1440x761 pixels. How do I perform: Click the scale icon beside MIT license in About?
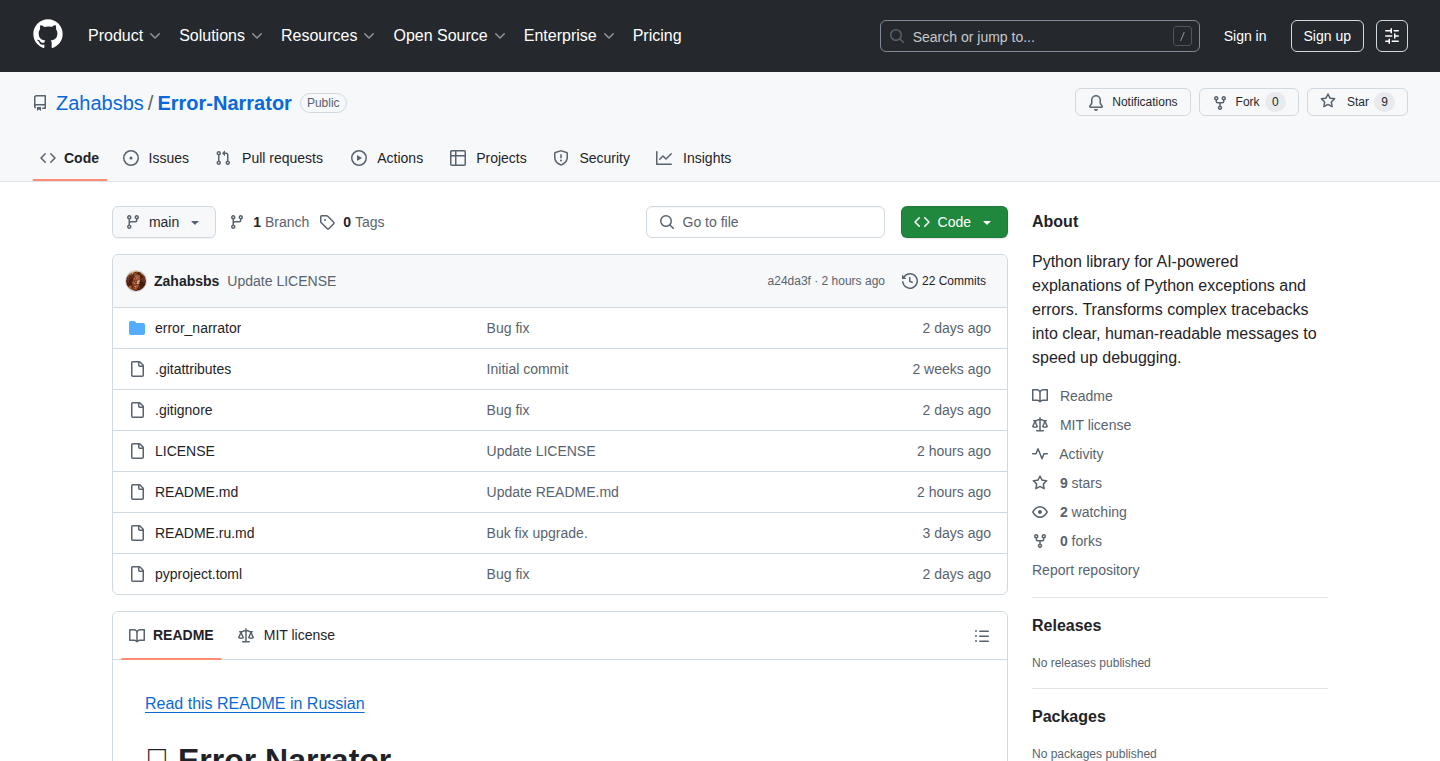coord(1040,425)
